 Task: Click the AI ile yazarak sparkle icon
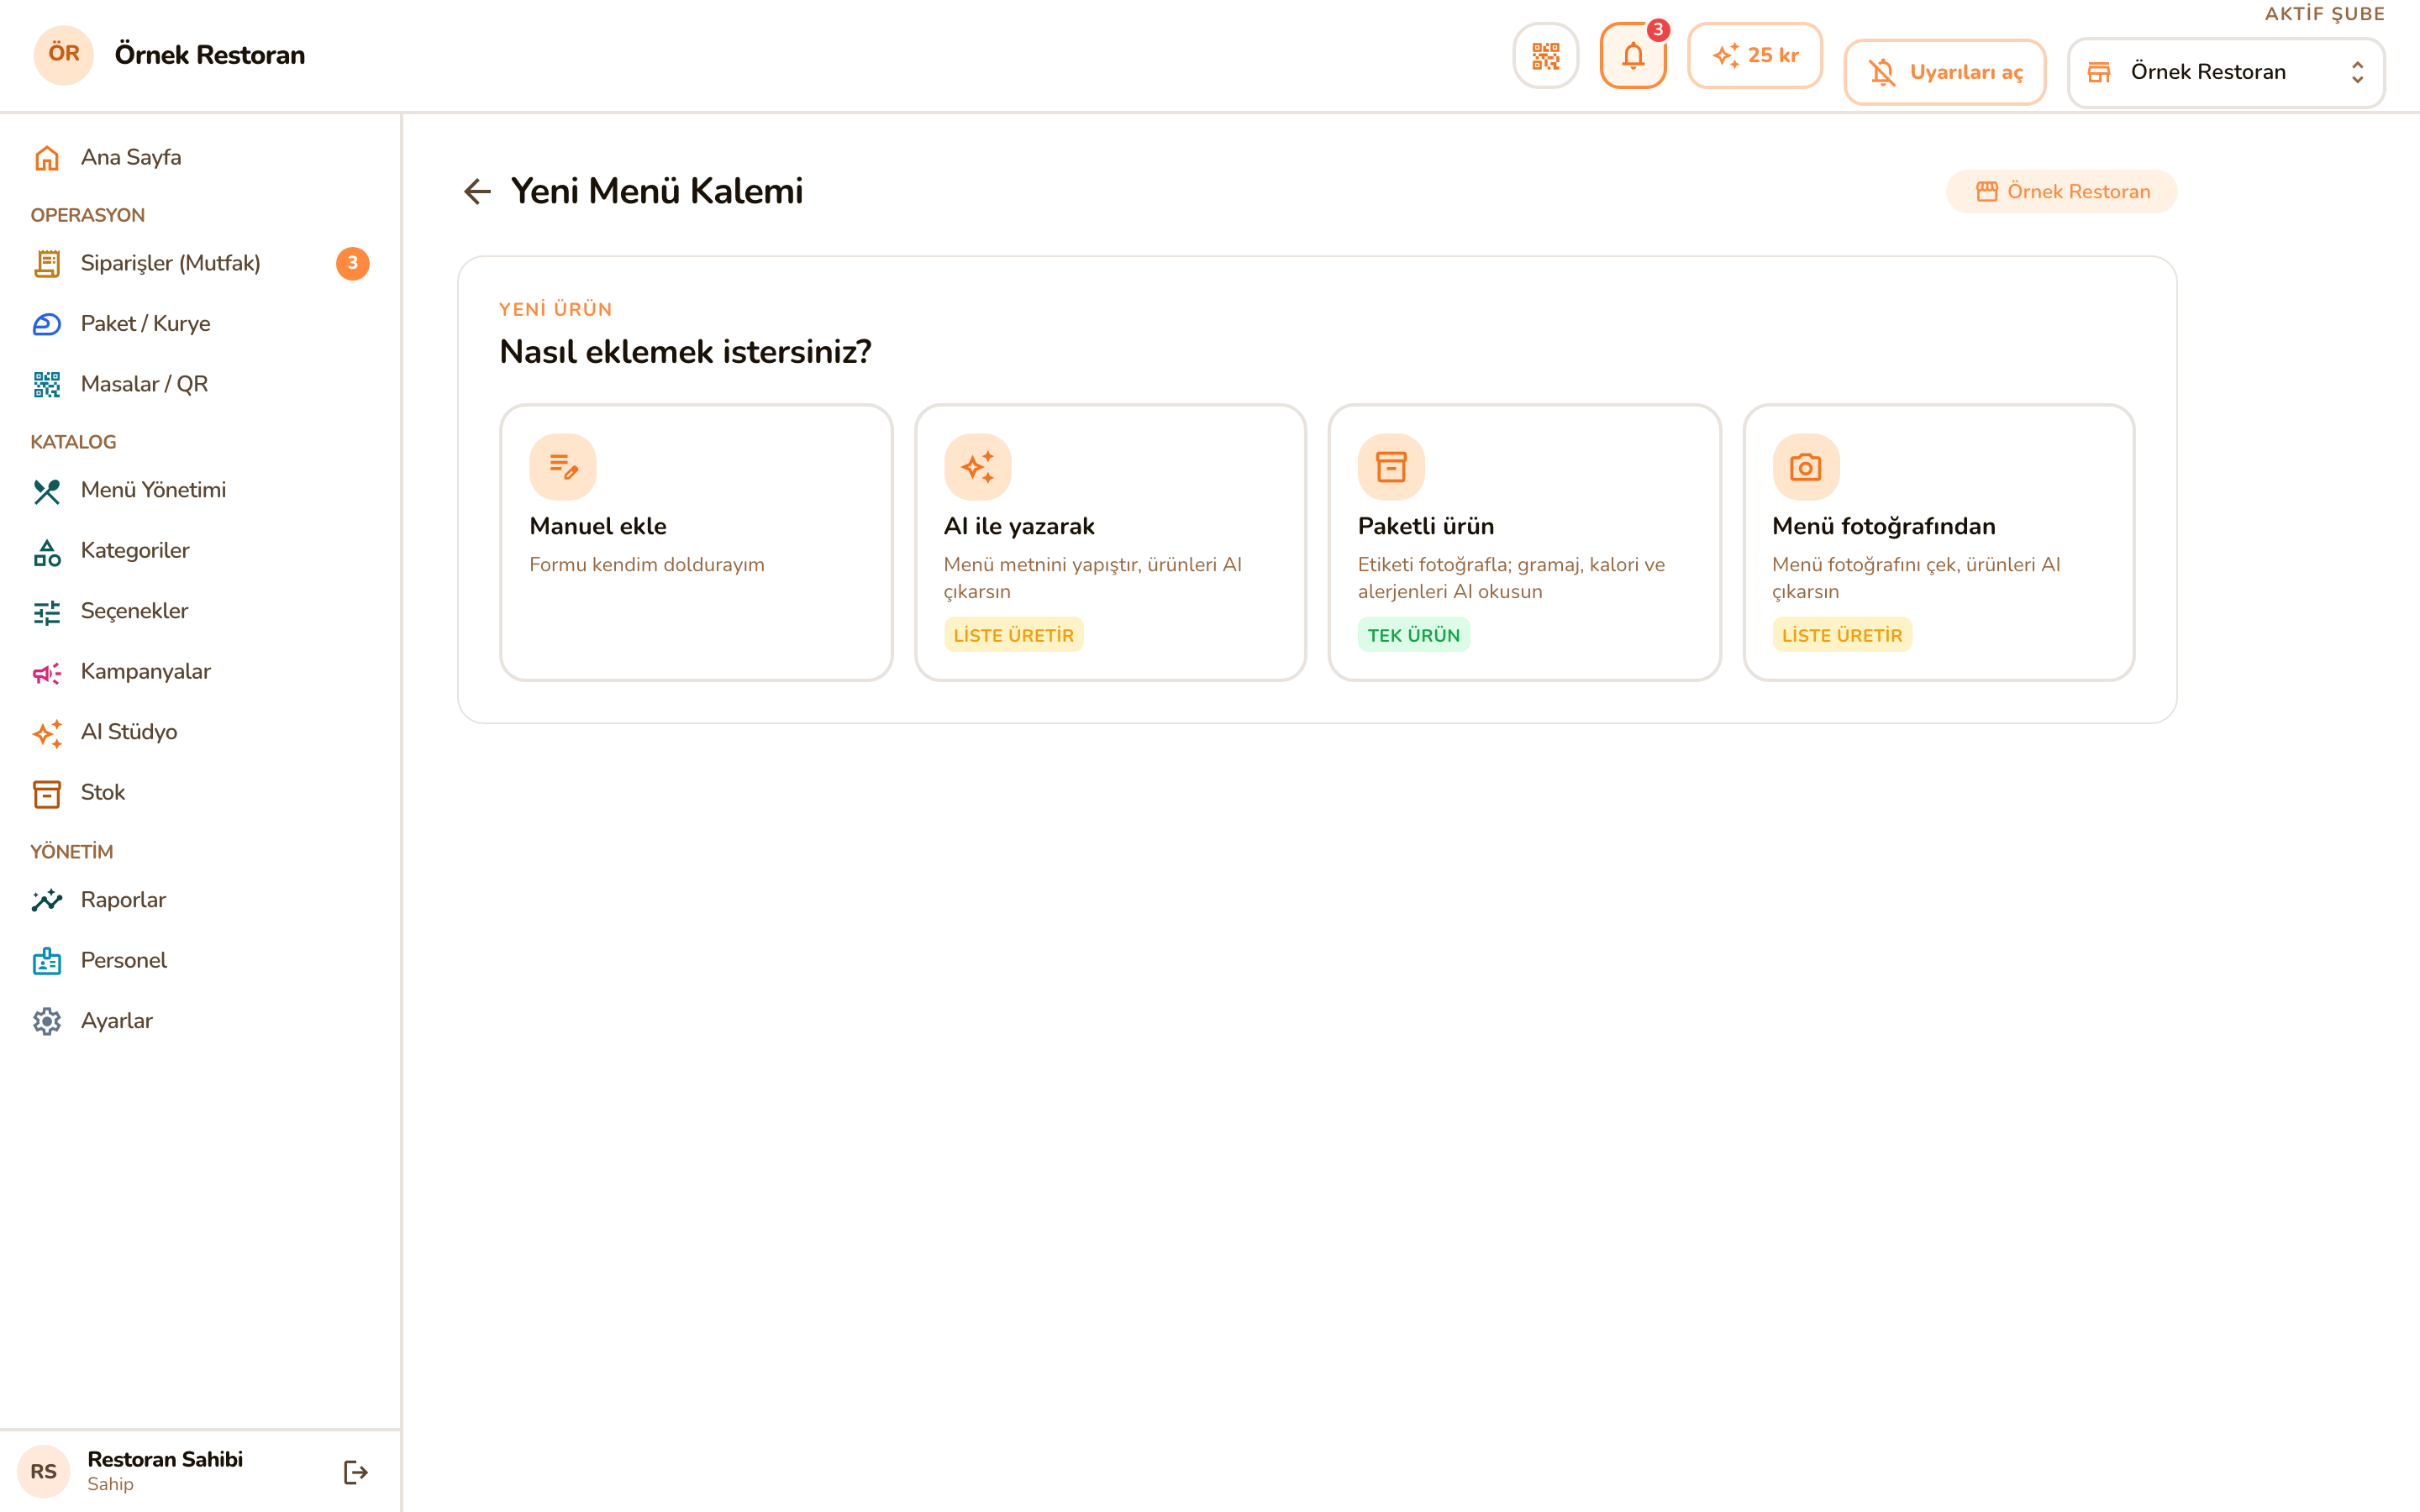coord(977,467)
